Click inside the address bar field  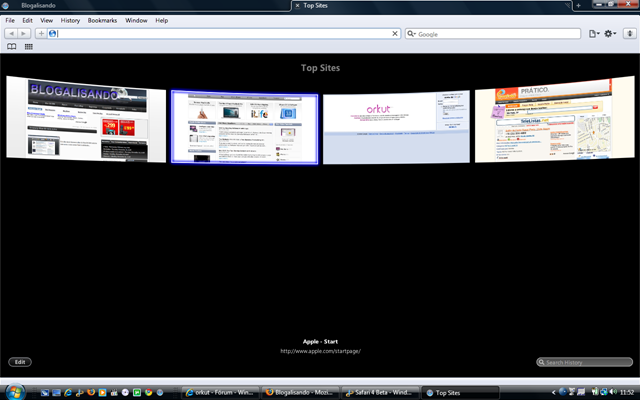[x=224, y=33]
